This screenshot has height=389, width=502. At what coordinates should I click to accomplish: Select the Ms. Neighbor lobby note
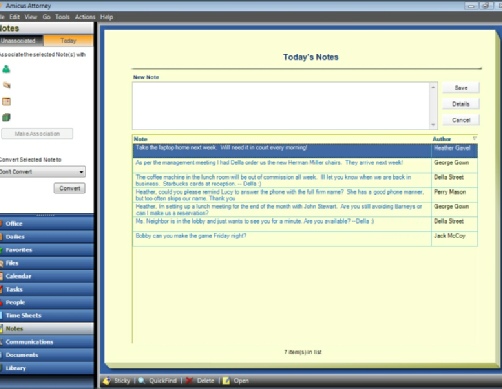[305, 224]
